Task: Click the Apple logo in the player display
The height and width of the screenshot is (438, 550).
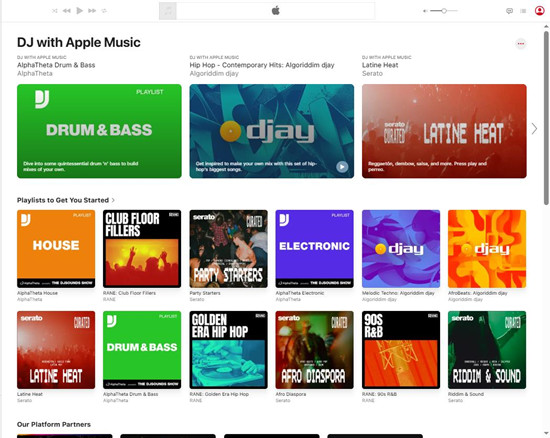Action: pyautogui.click(x=276, y=11)
